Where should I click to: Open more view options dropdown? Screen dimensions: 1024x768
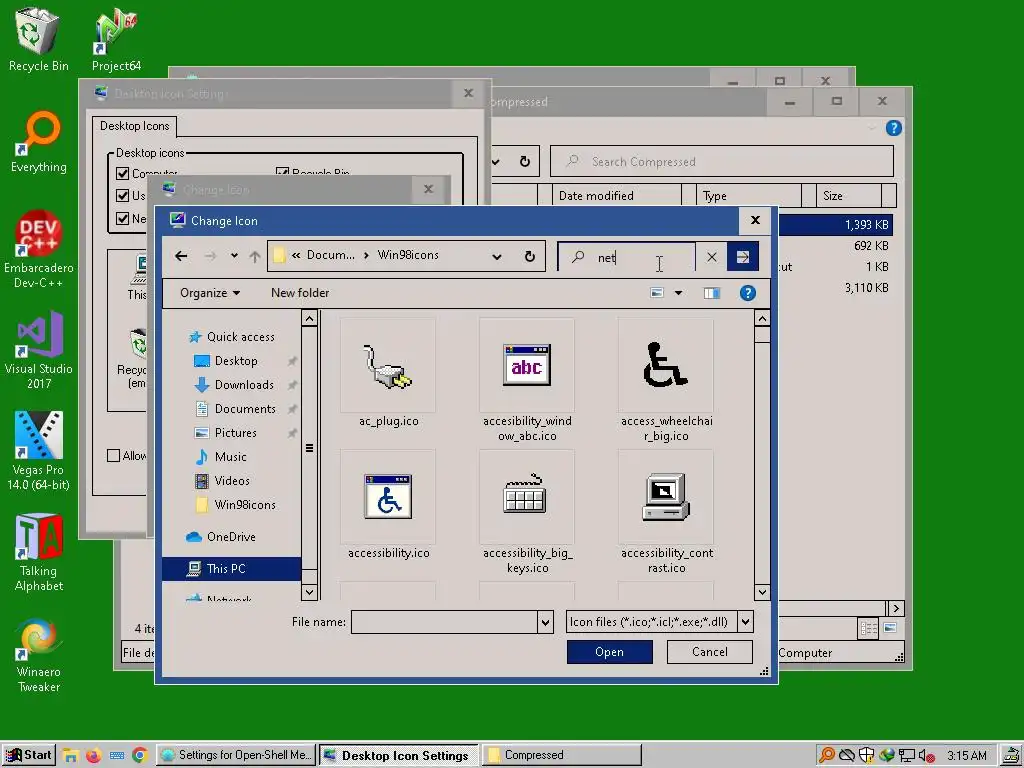pyautogui.click(x=679, y=293)
